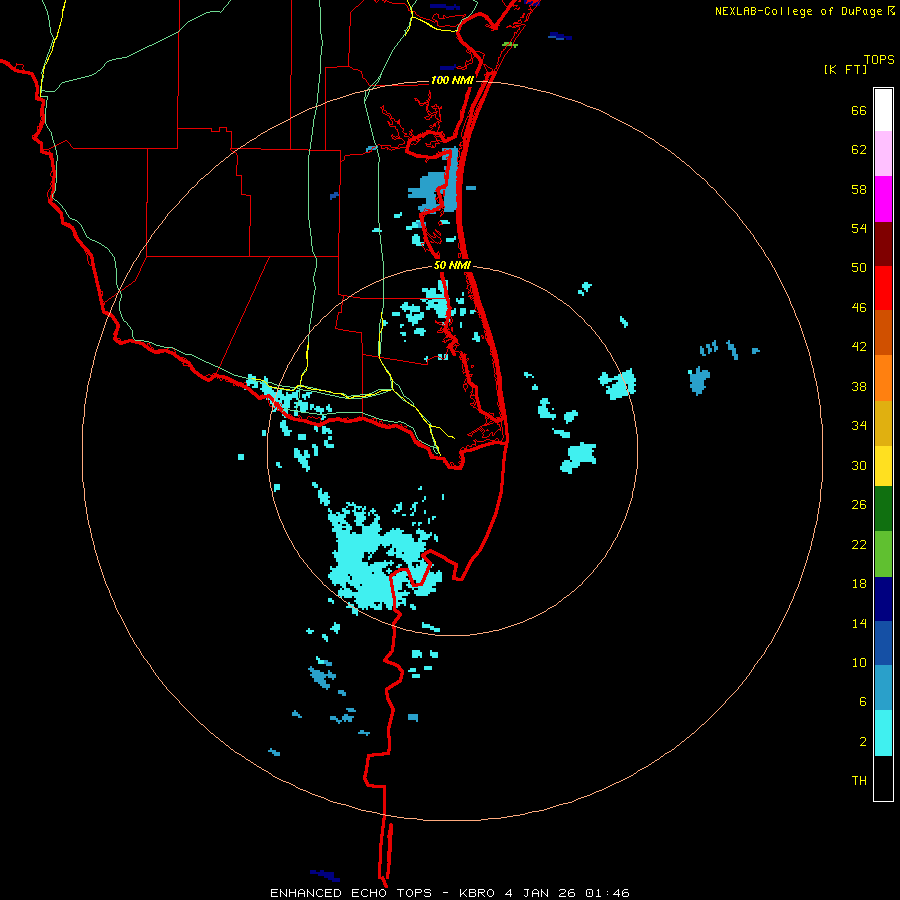Select the 14 legend value
The image size is (900, 900).
coord(859,623)
